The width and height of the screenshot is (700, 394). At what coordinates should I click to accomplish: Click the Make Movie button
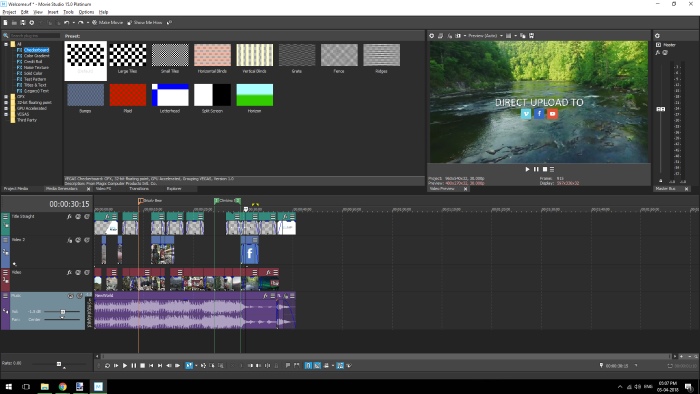point(107,22)
